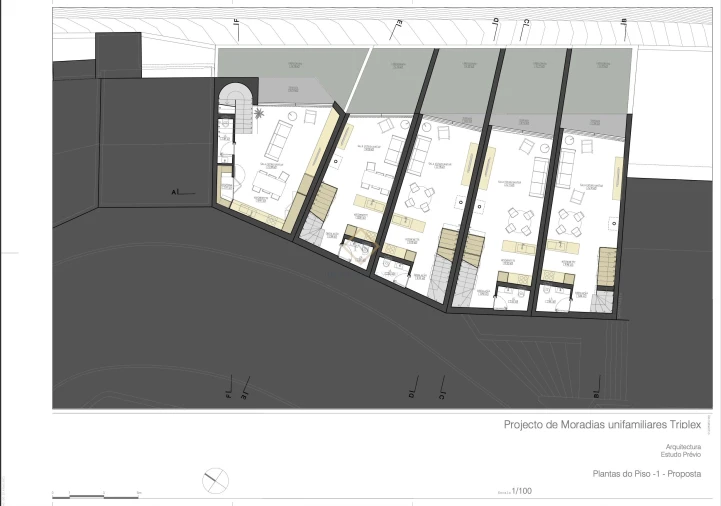
Task: Click the dining table in leftmost unit
Action: (269, 181)
